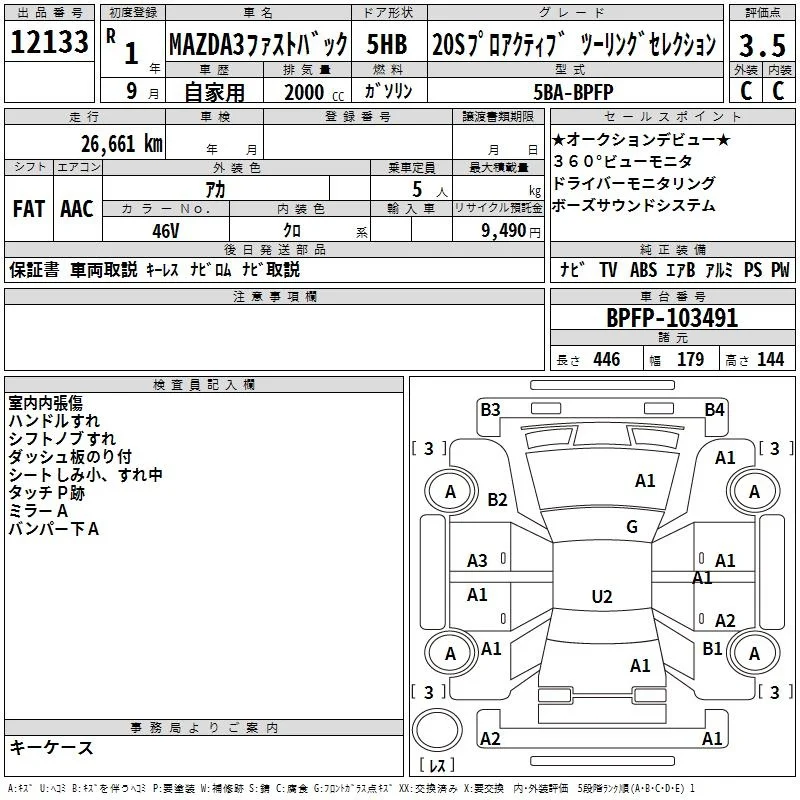Click the interior color クロ
The width and height of the screenshot is (800, 800).
(x=292, y=230)
